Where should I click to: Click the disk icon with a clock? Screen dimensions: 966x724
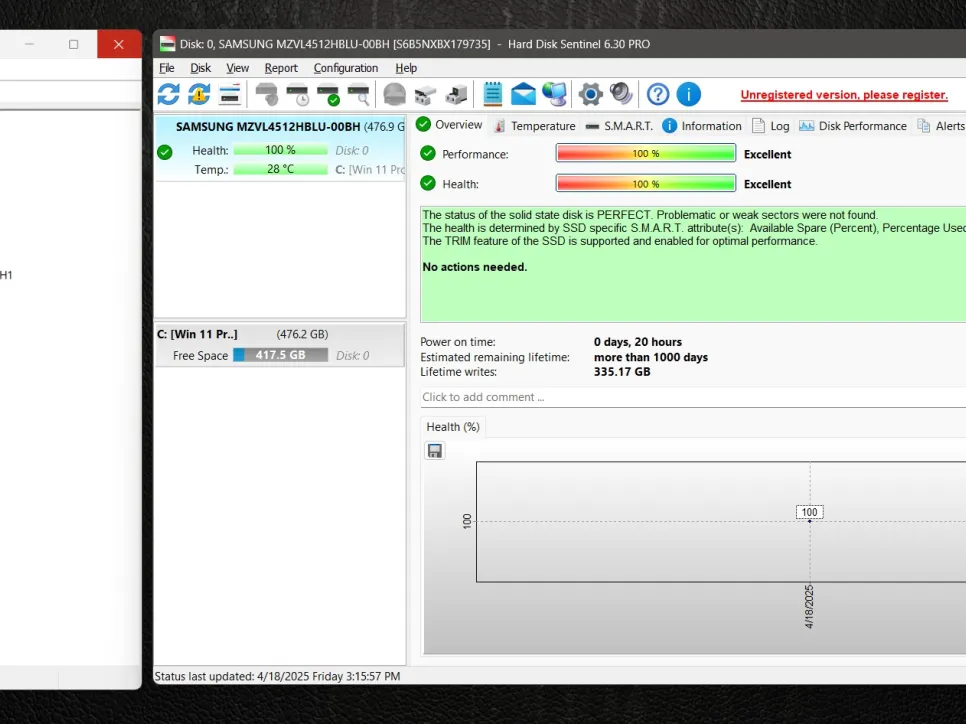(297, 95)
